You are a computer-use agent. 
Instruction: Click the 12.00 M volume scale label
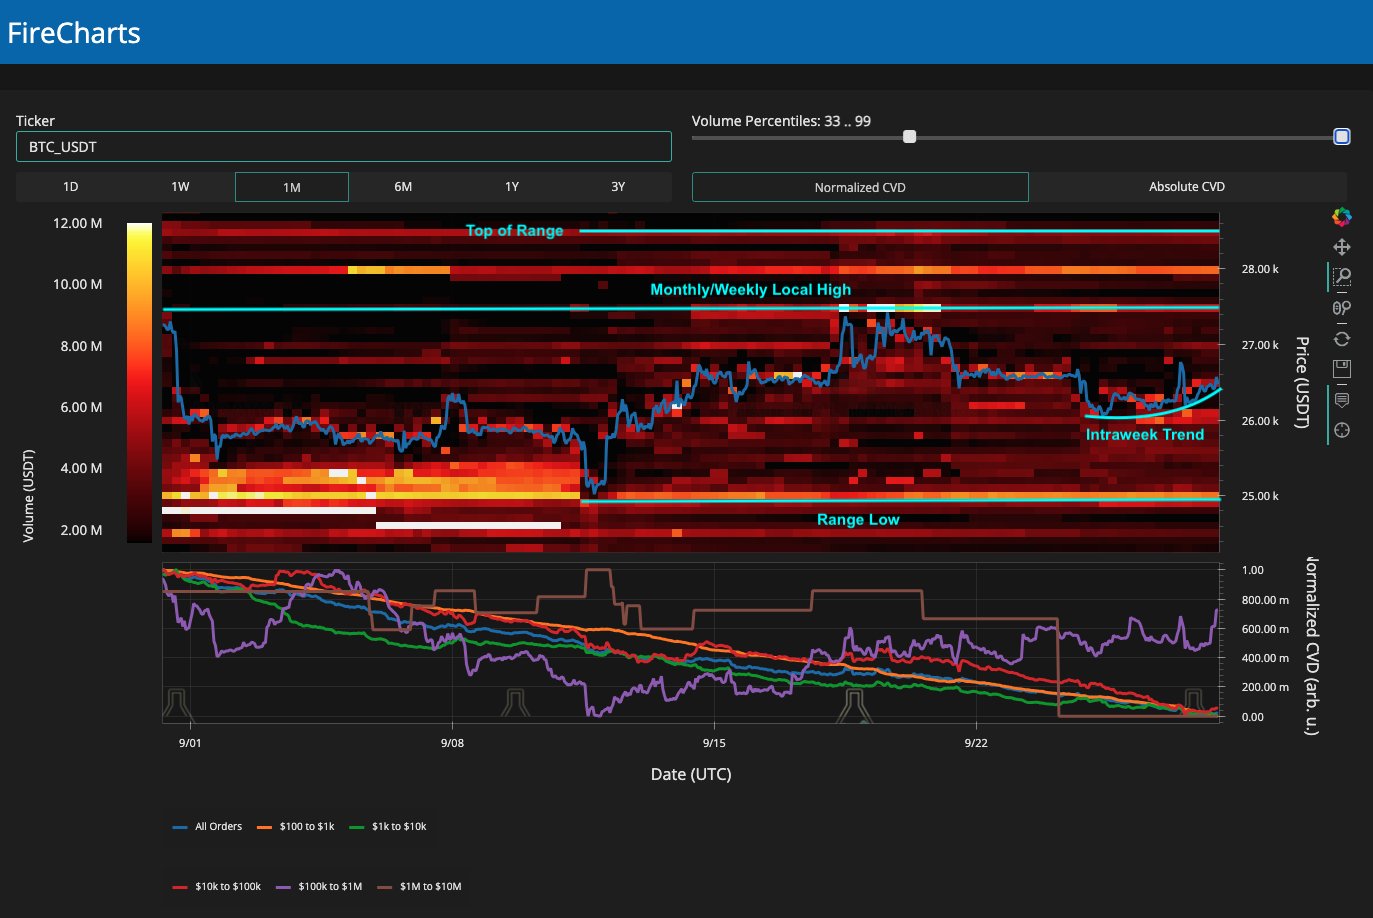click(77, 223)
